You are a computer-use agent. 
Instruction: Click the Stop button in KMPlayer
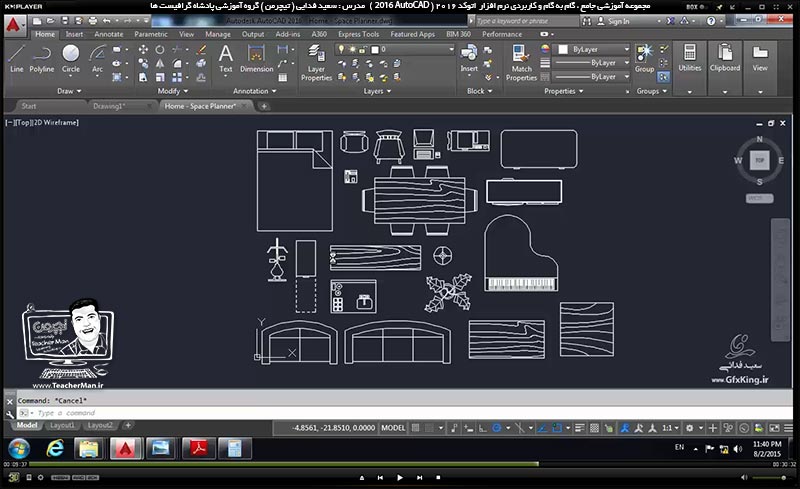438,478
